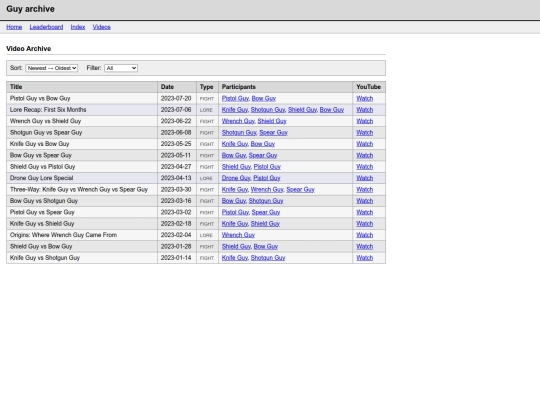Open Shield Guy in the Lore Recap row

coord(302,110)
